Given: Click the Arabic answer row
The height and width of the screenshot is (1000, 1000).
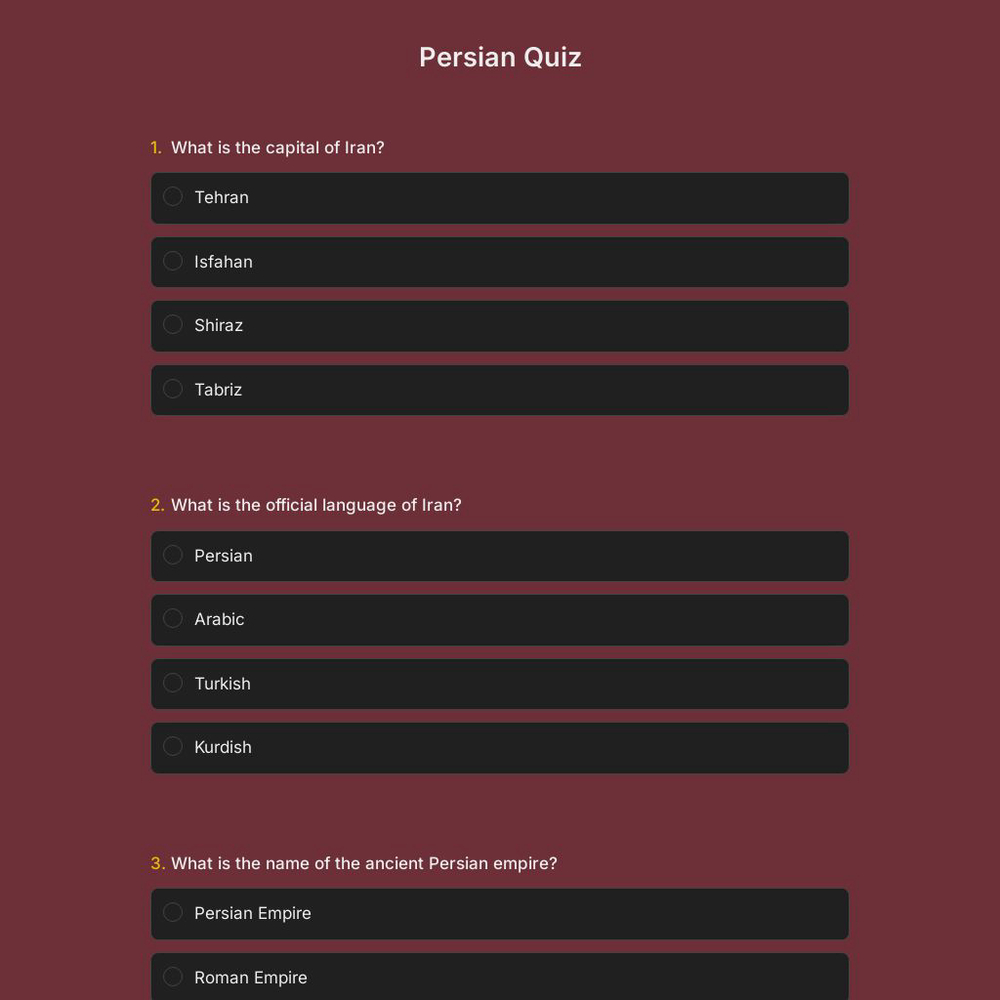Looking at the screenshot, I should coord(500,619).
